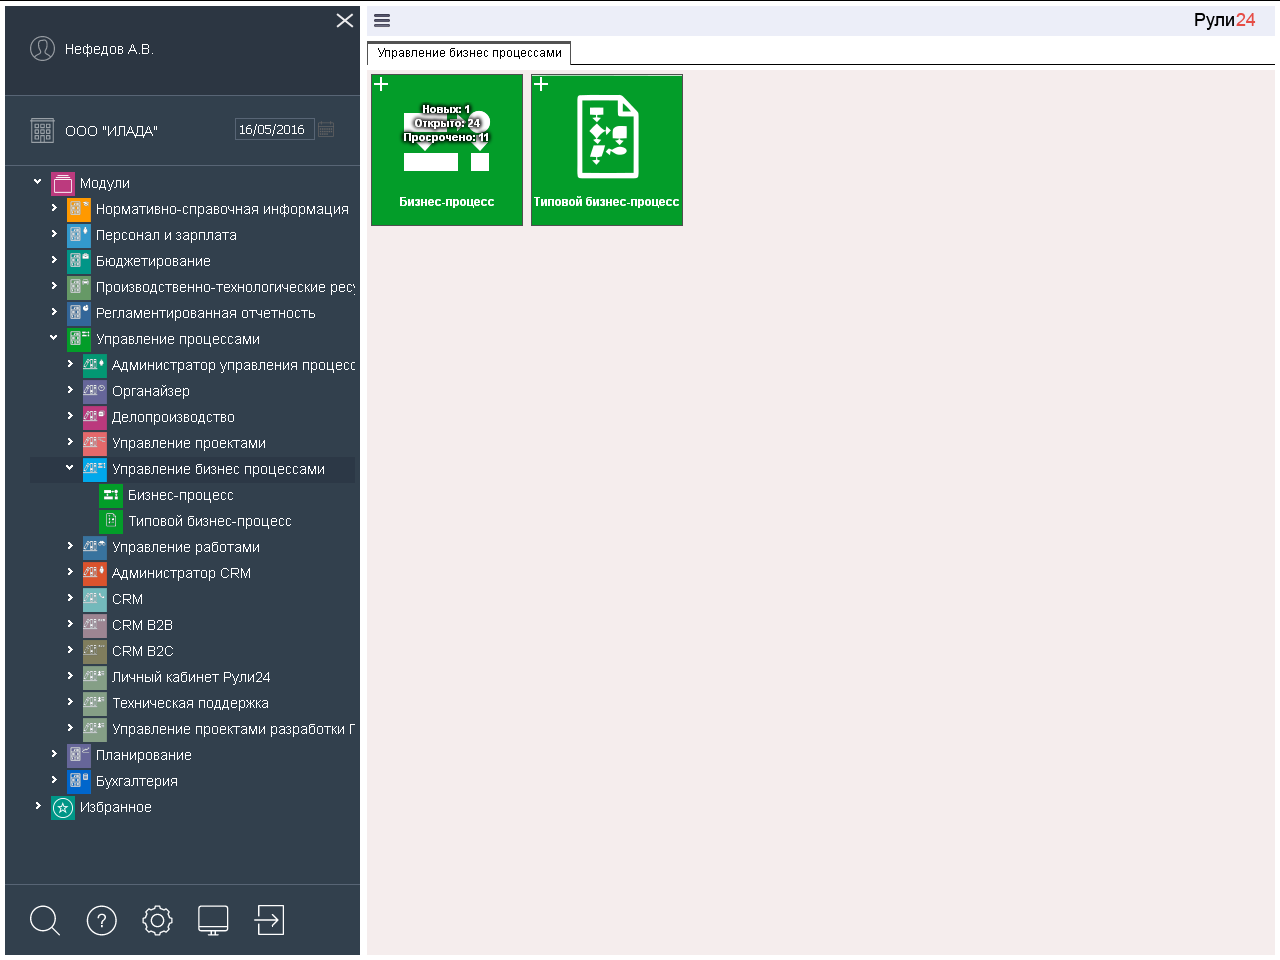Add new item via plus on Типовой бизнес-процесс tile
This screenshot has width=1280, height=960.
541,84
